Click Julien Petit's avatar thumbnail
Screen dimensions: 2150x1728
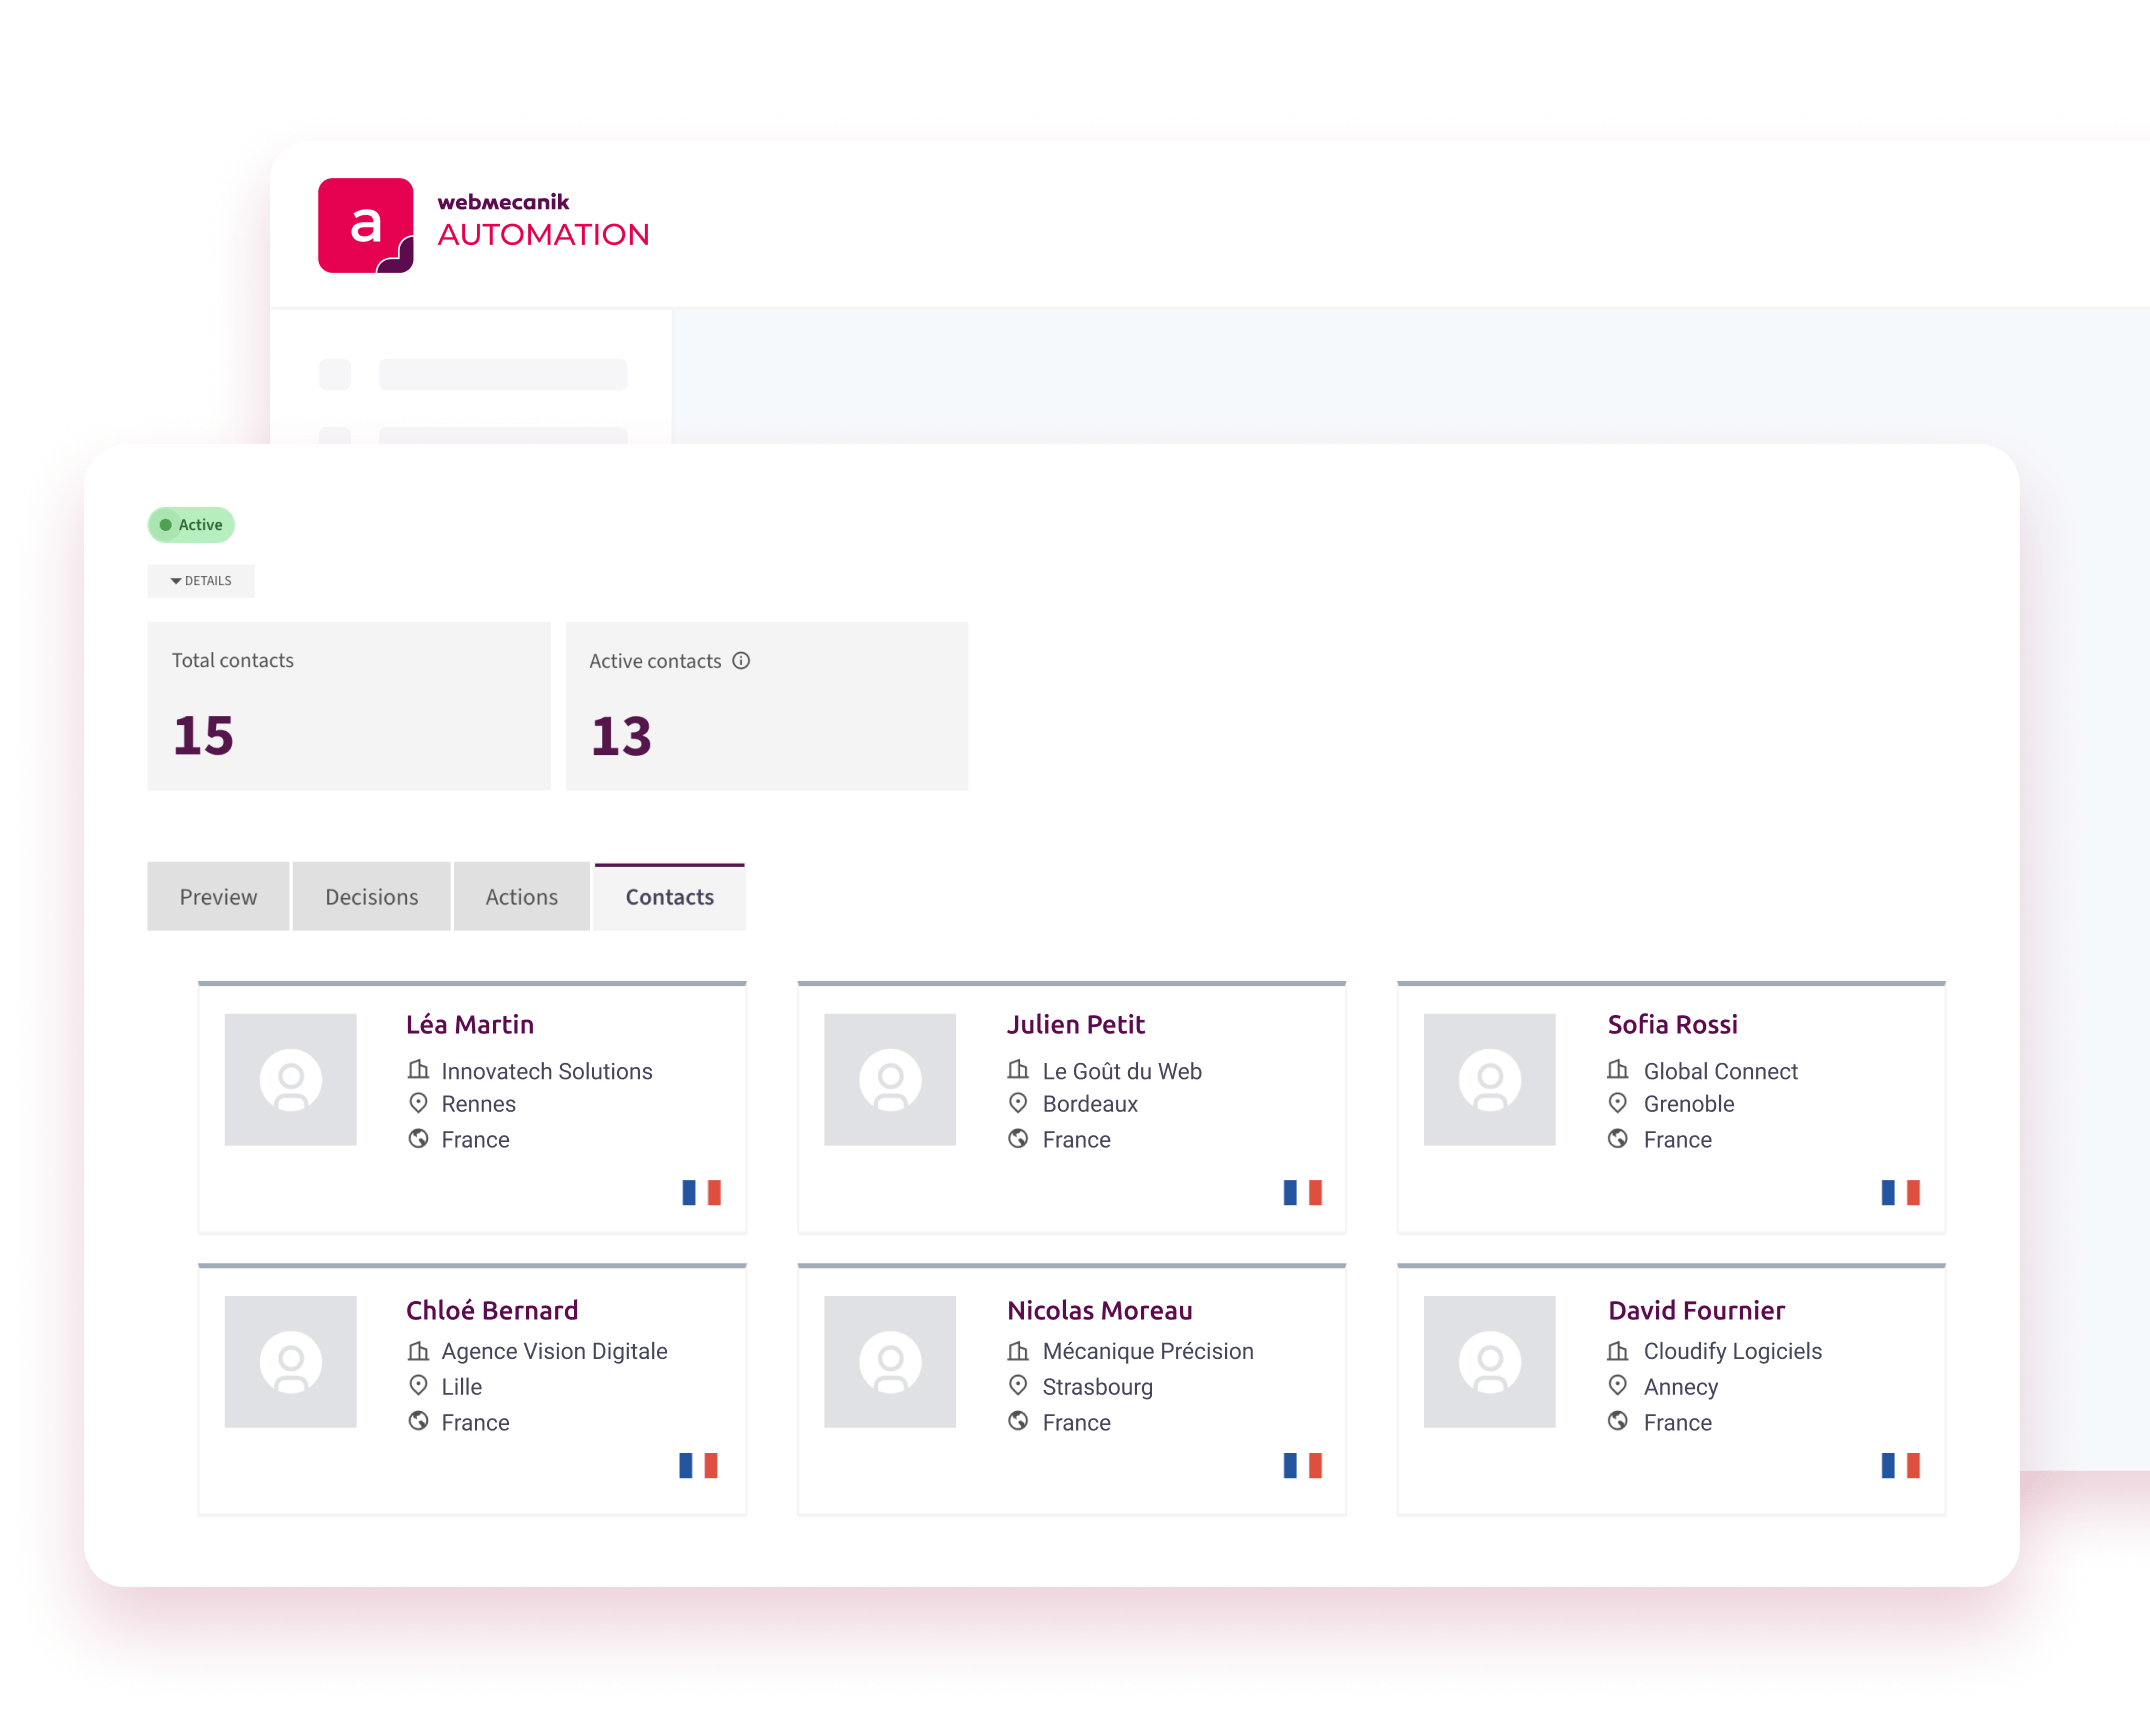[x=890, y=1080]
